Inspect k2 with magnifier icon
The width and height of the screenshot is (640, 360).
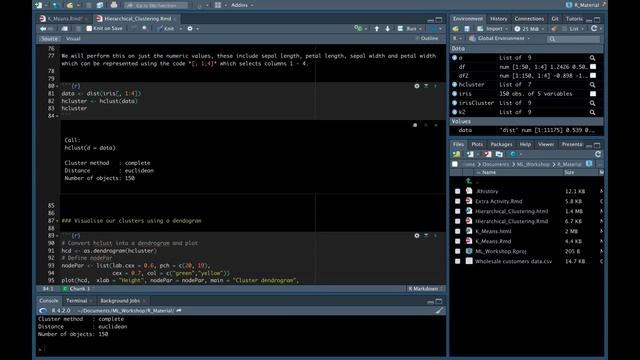pyautogui.click(x=592, y=112)
